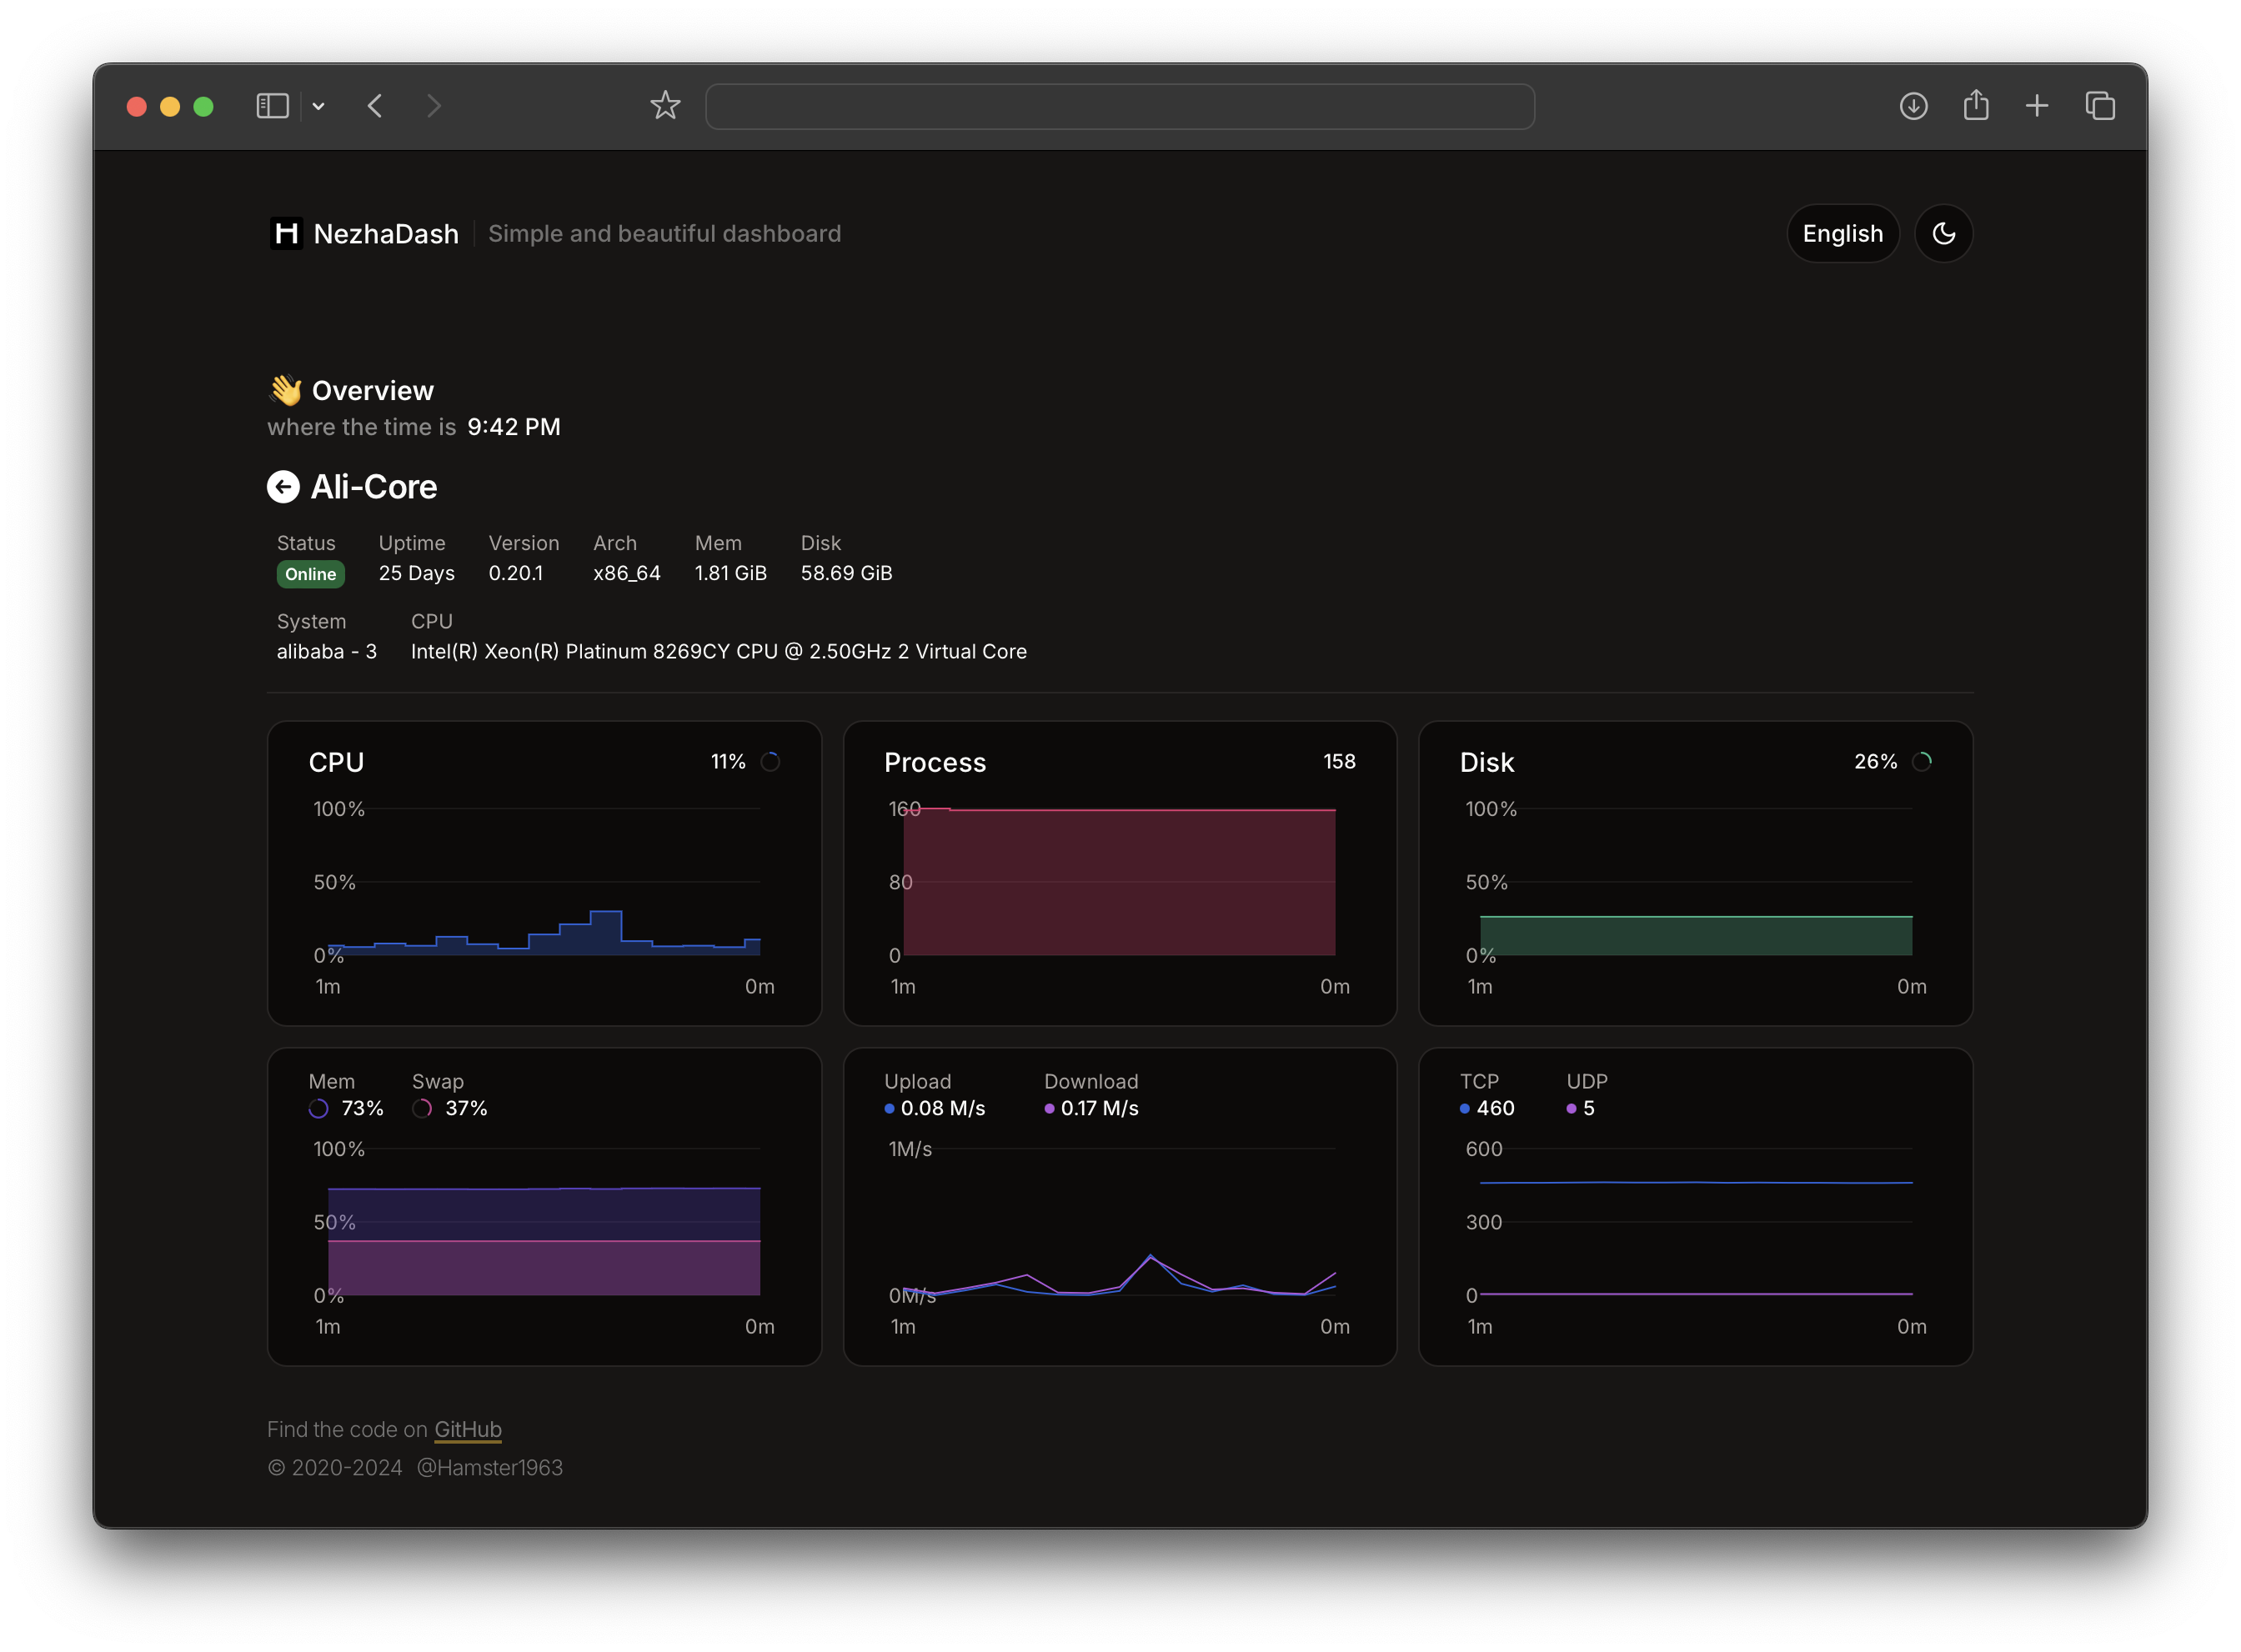This screenshot has height=1652, width=2241.
Task: Click the browser forward arrow
Action: tap(433, 106)
